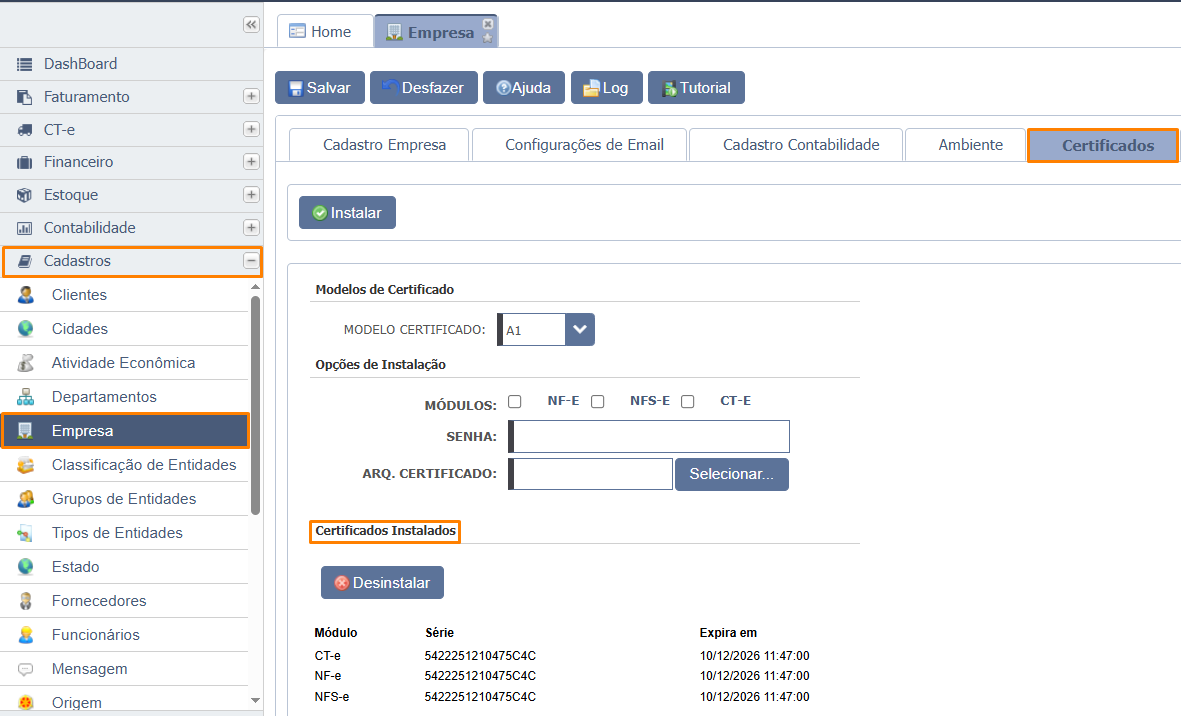1181x716 pixels.
Task: Click the DashBoard list icon
Action: pyautogui.click(x=25, y=65)
